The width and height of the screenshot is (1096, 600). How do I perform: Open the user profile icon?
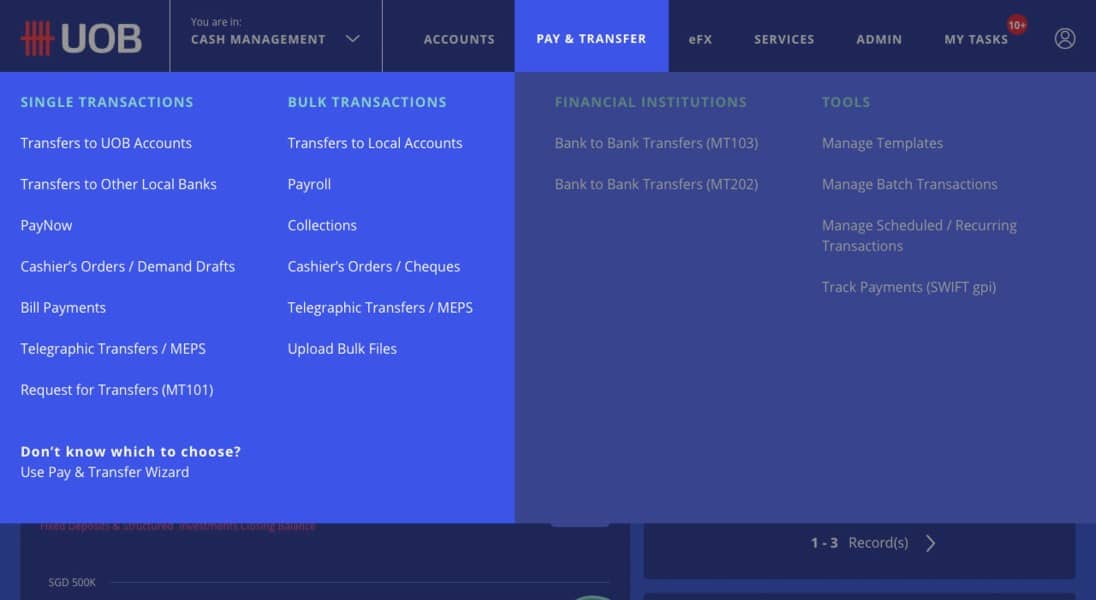[x=1065, y=38]
